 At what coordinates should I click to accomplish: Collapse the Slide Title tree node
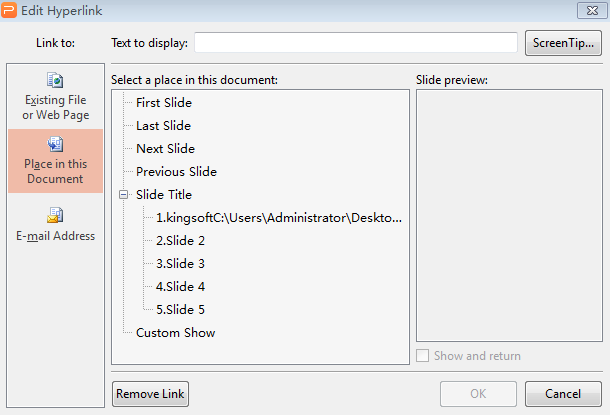pyautogui.click(x=123, y=194)
